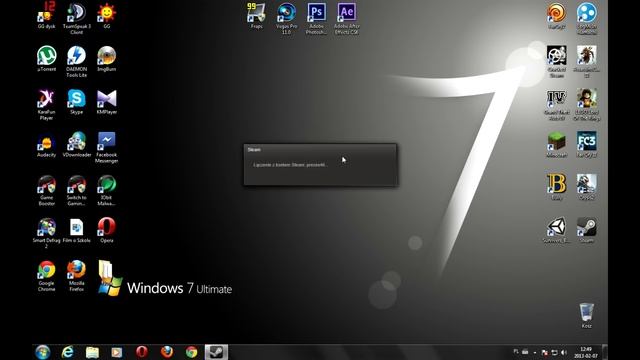Viewport: 640px width, 360px height.
Task: Launch TeamSpeak 3 Client from desktop
Action: (77, 18)
